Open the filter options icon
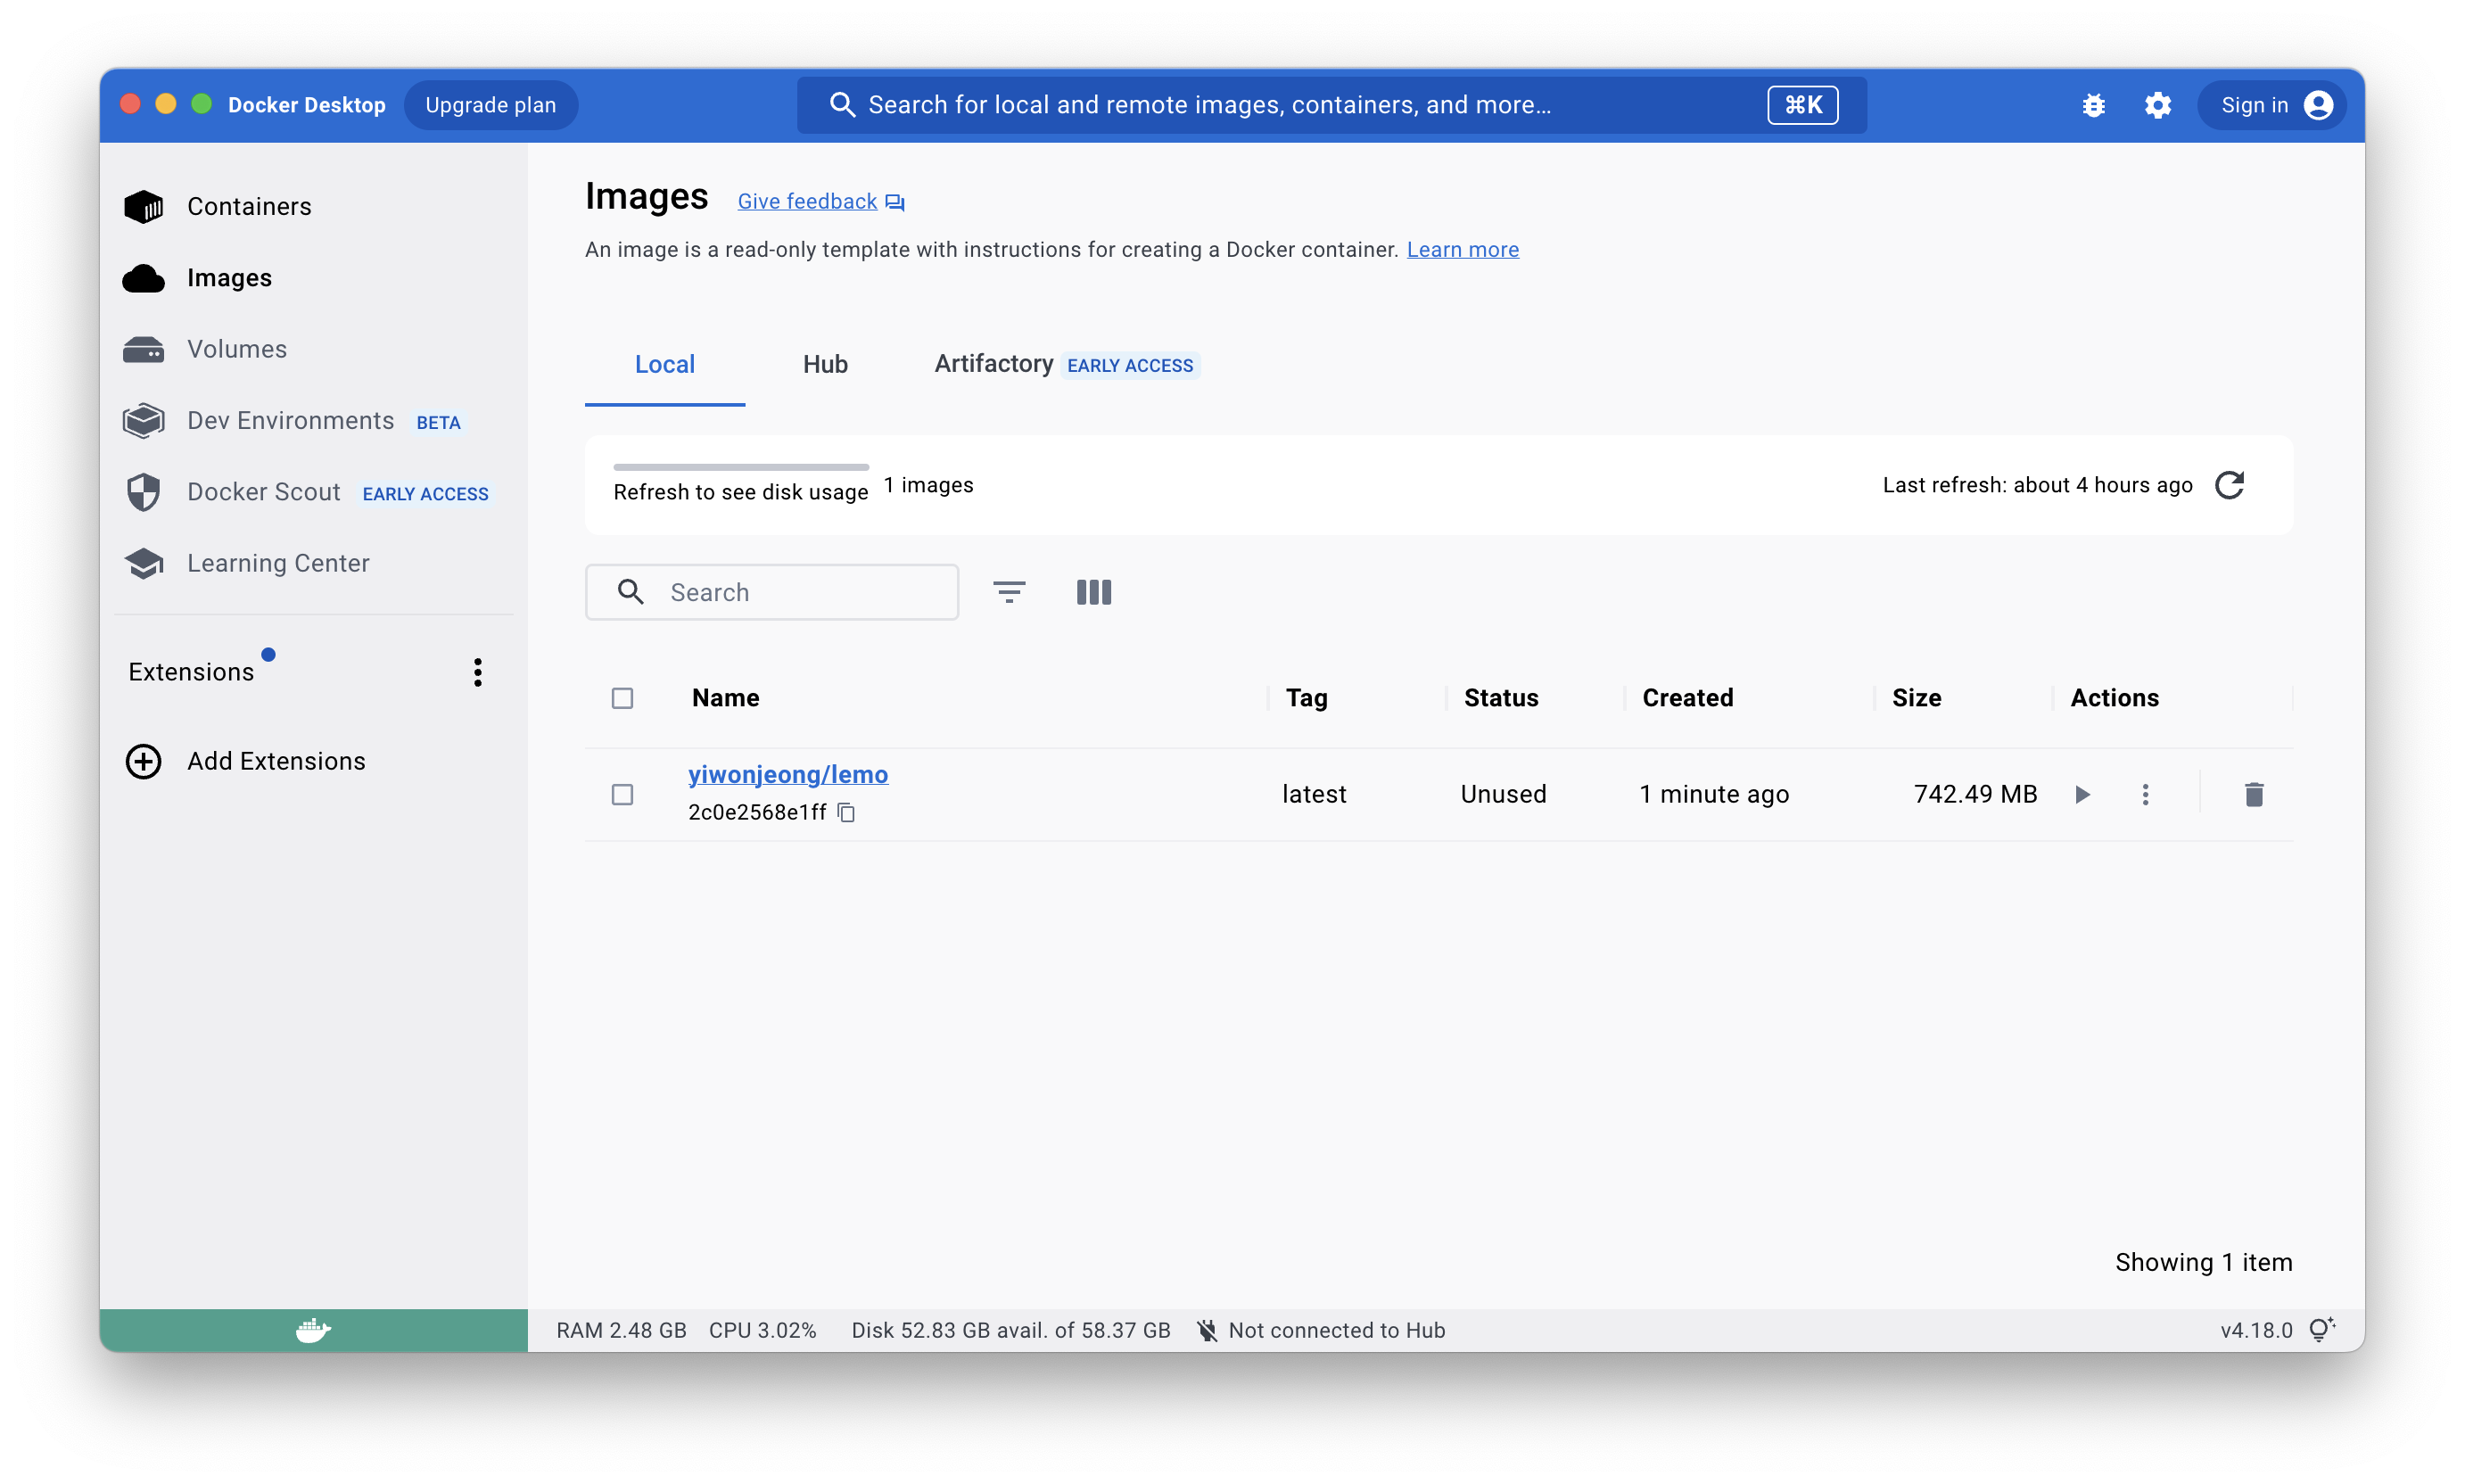The height and width of the screenshot is (1484, 2465). (1009, 592)
